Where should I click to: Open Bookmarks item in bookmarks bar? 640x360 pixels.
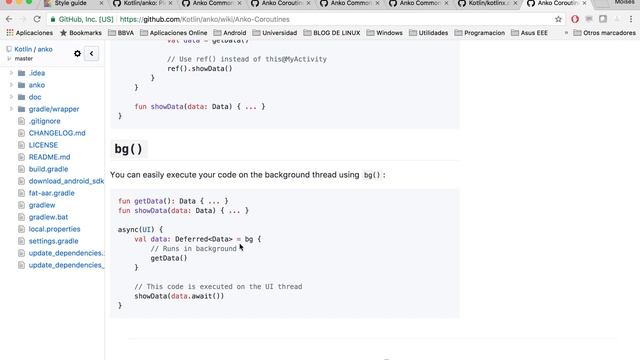[81, 33]
